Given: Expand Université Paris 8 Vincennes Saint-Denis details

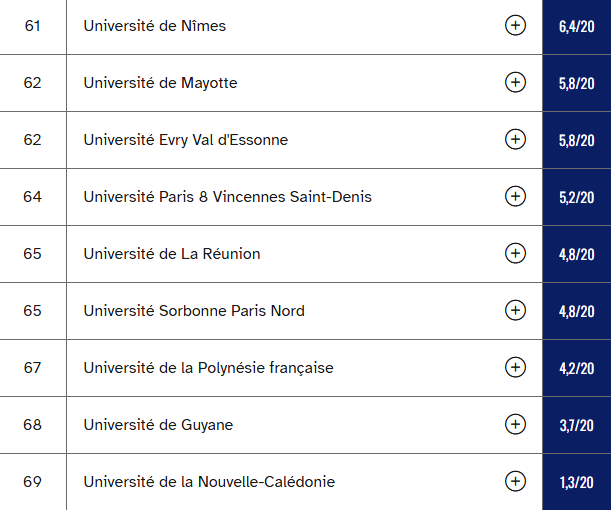Looking at the screenshot, I should click(x=515, y=196).
